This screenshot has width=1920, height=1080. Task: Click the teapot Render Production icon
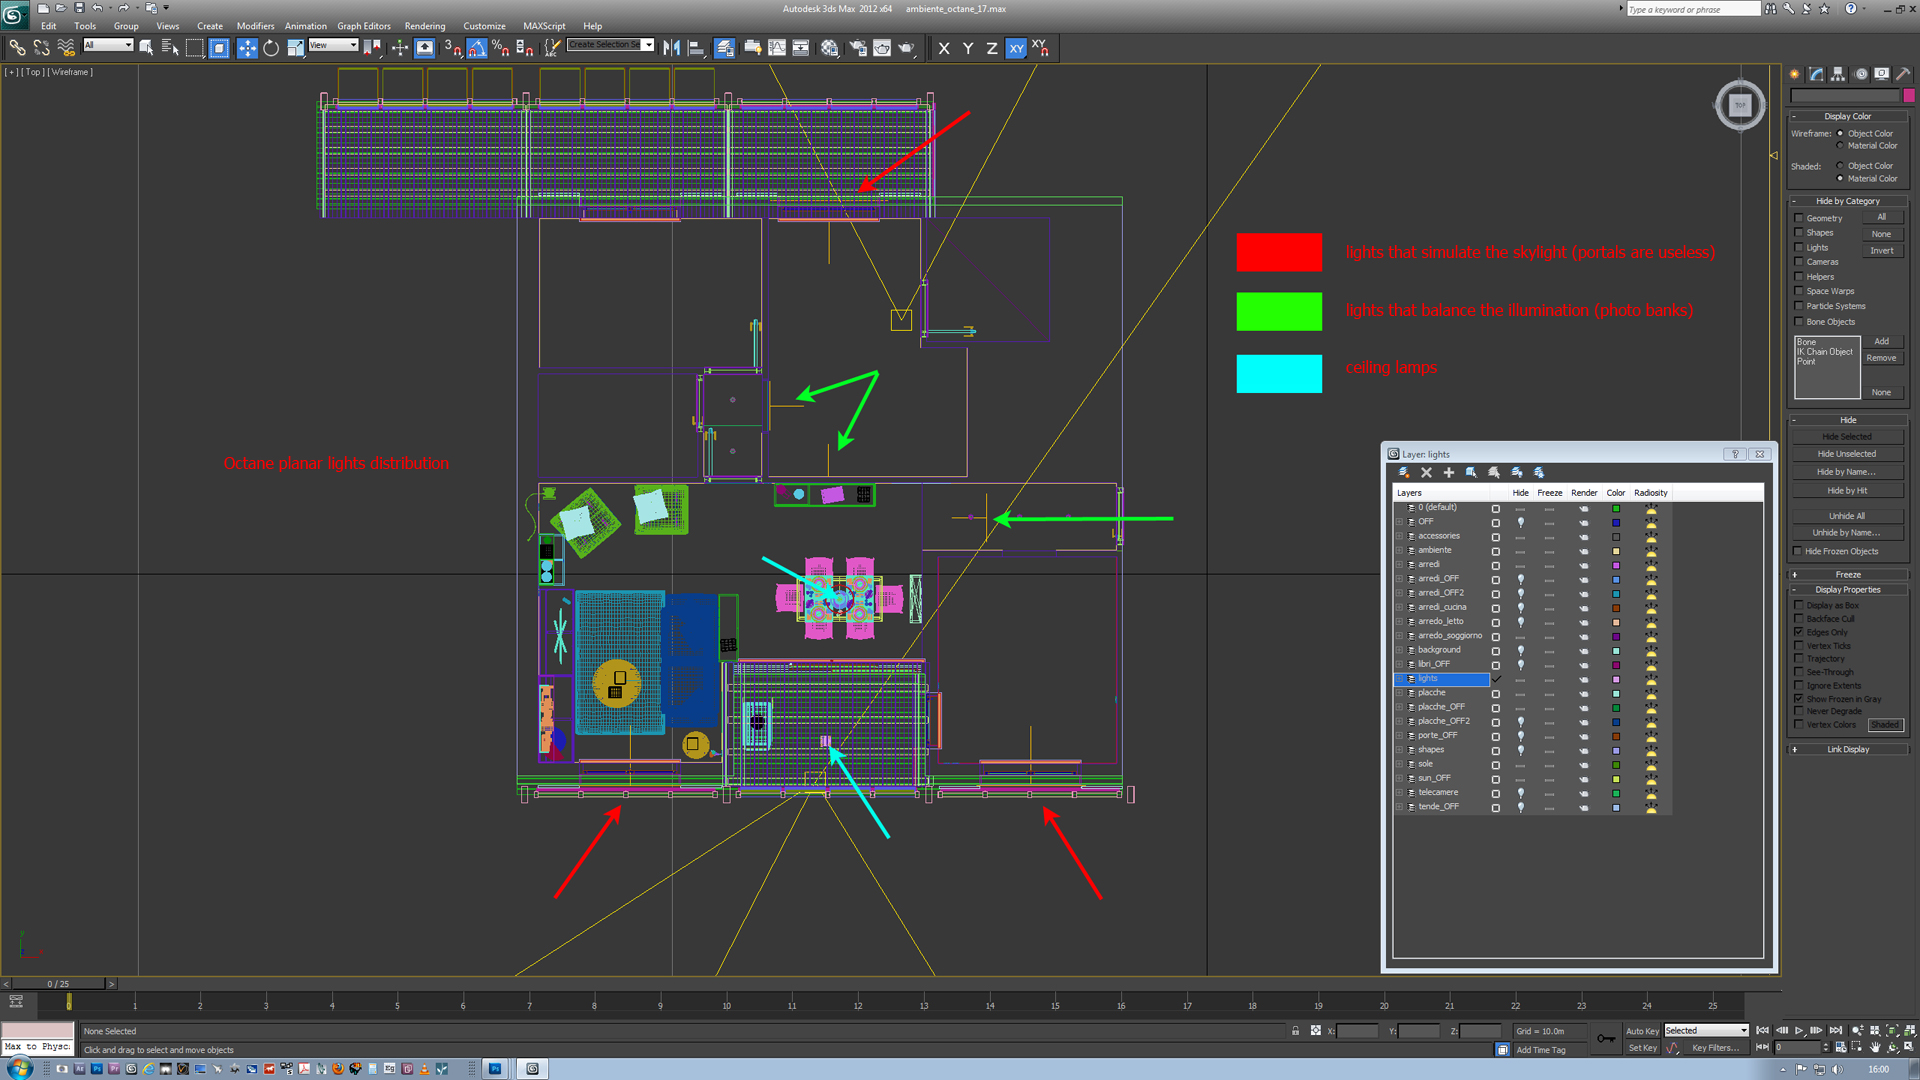906,48
